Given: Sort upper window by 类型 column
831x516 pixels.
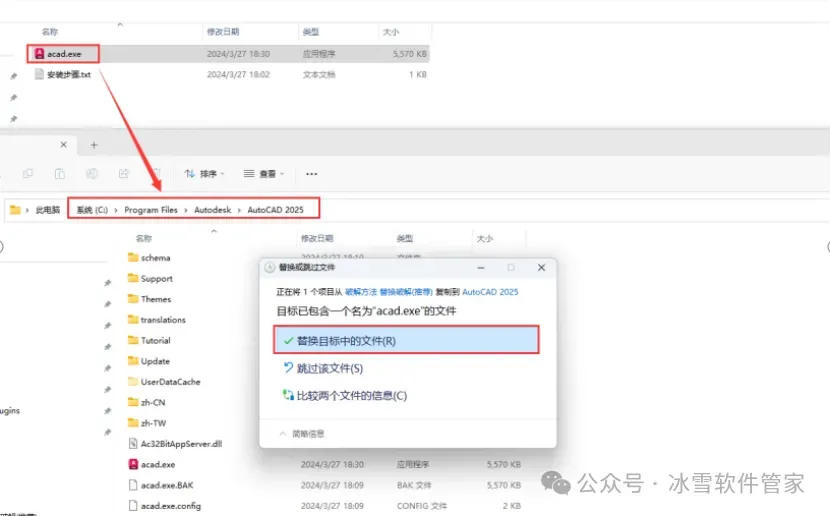Looking at the screenshot, I should pos(311,32).
